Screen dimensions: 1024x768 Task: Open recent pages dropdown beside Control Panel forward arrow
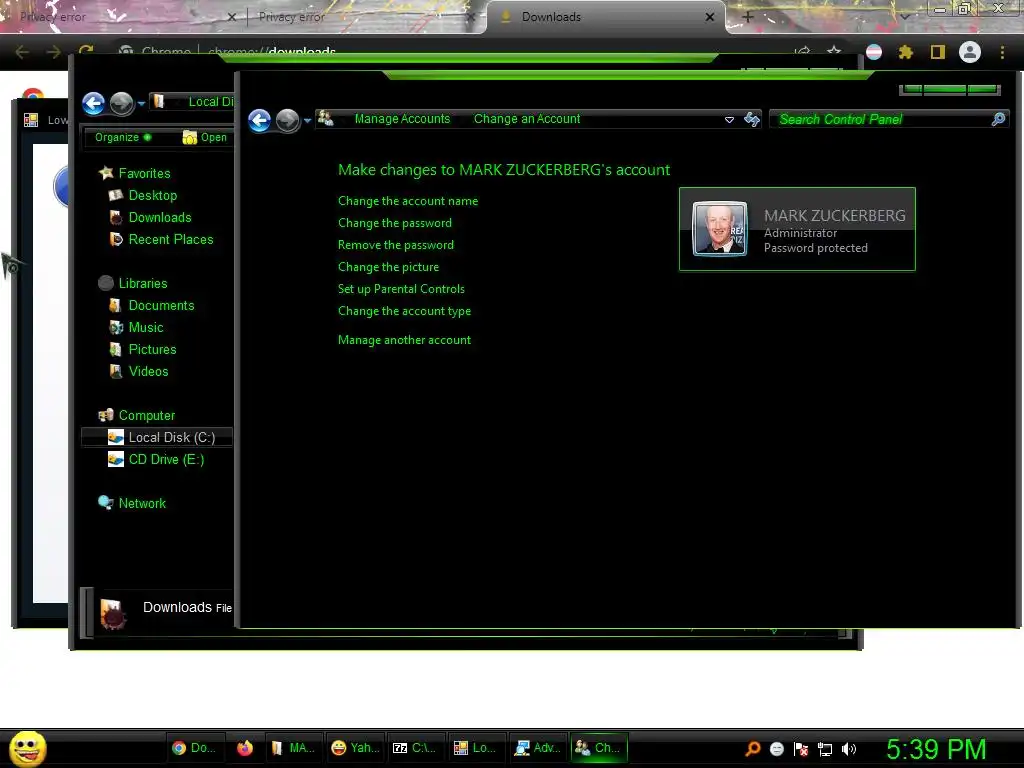(308, 121)
